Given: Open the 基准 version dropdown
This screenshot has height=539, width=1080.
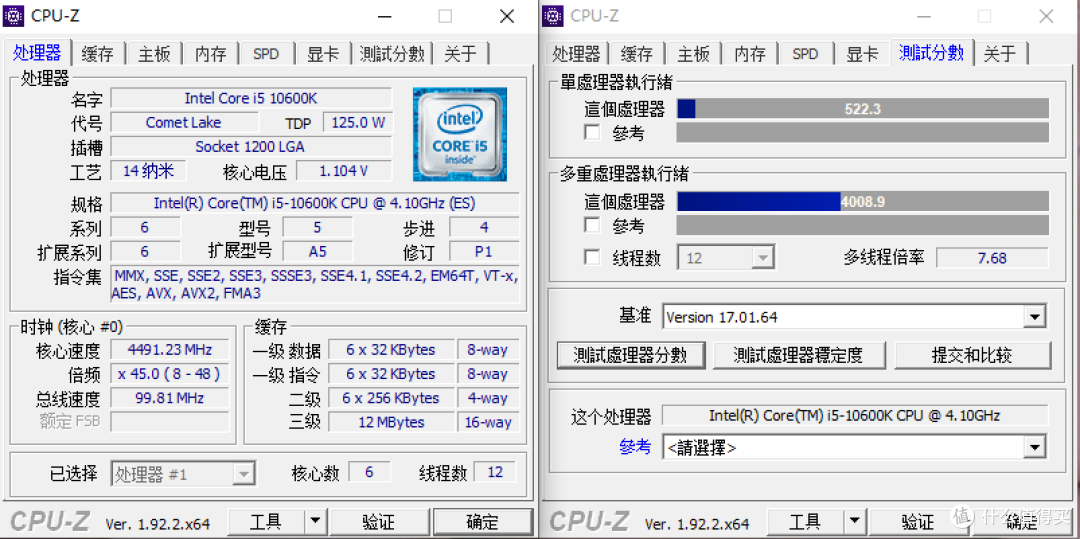Looking at the screenshot, I should (853, 317).
